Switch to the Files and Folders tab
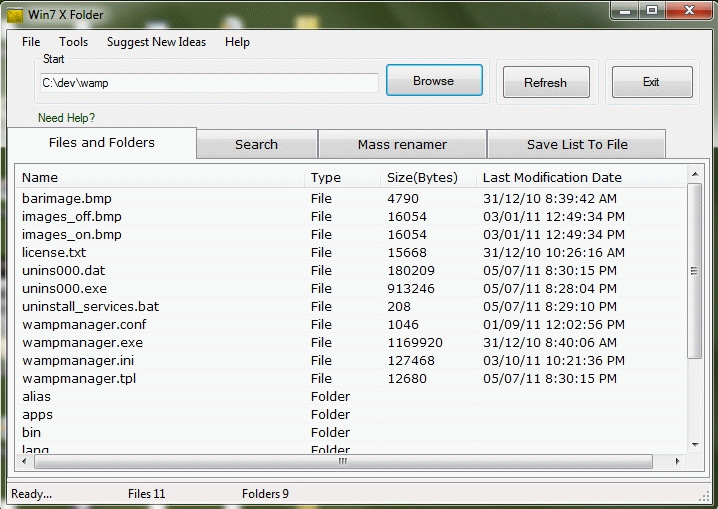Image resolution: width=718 pixels, height=509 pixels. pyautogui.click(x=102, y=143)
